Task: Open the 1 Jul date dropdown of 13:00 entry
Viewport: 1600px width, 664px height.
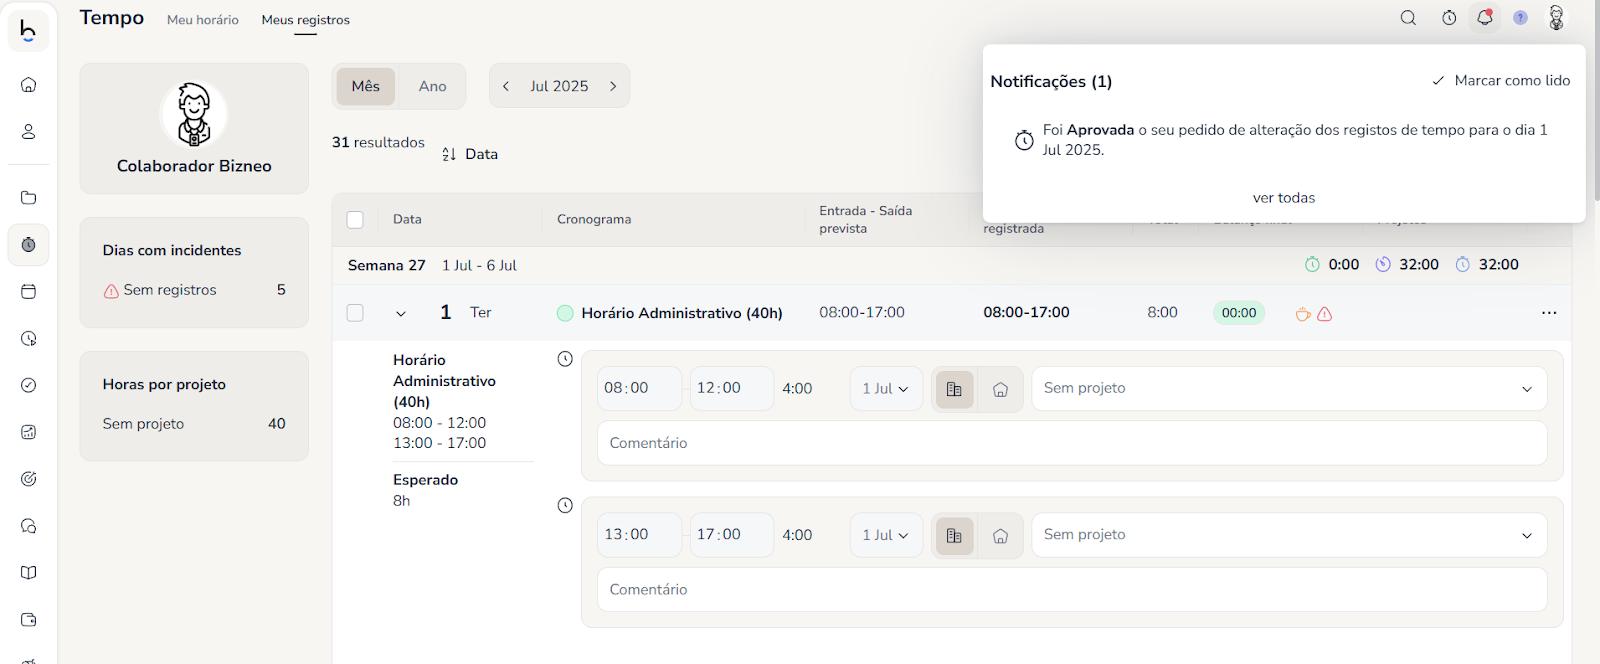Action: click(885, 536)
